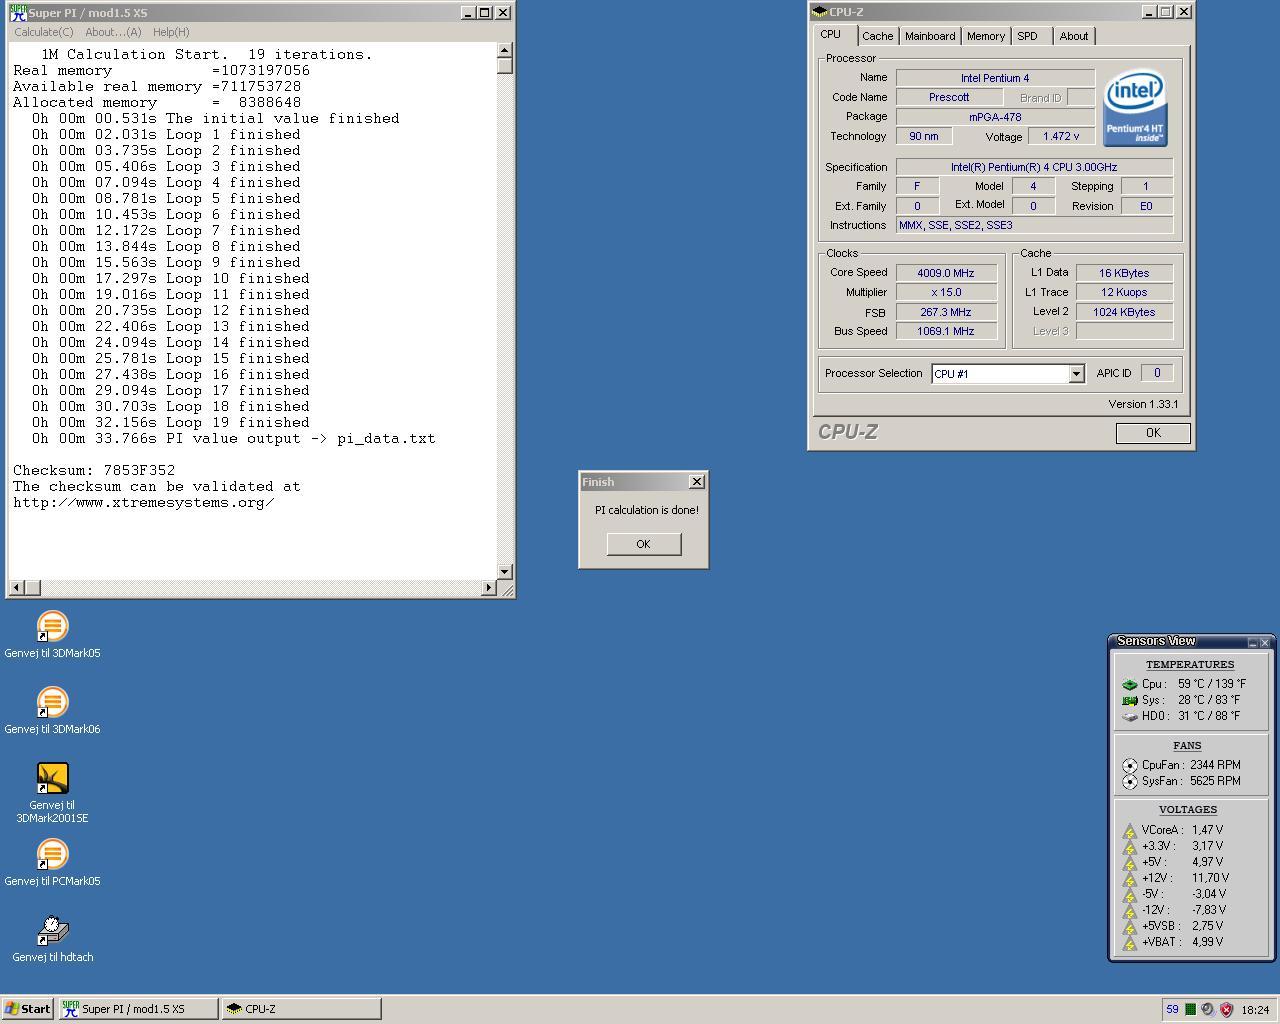Screen dimensions: 1280x1024
Task: Open the Processor Selection CPU #1 dropdown
Action: pyautogui.click(x=1076, y=374)
